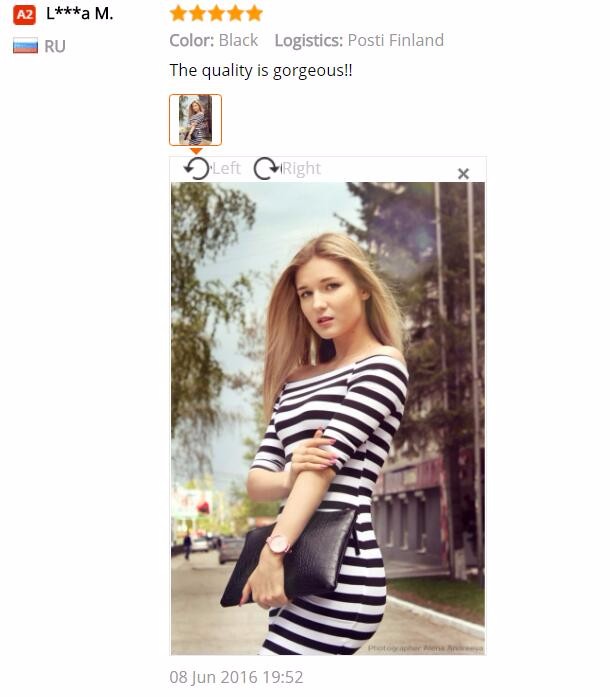The width and height of the screenshot is (610, 697).
Task: Click the last orange rating star
Action: (254, 13)
